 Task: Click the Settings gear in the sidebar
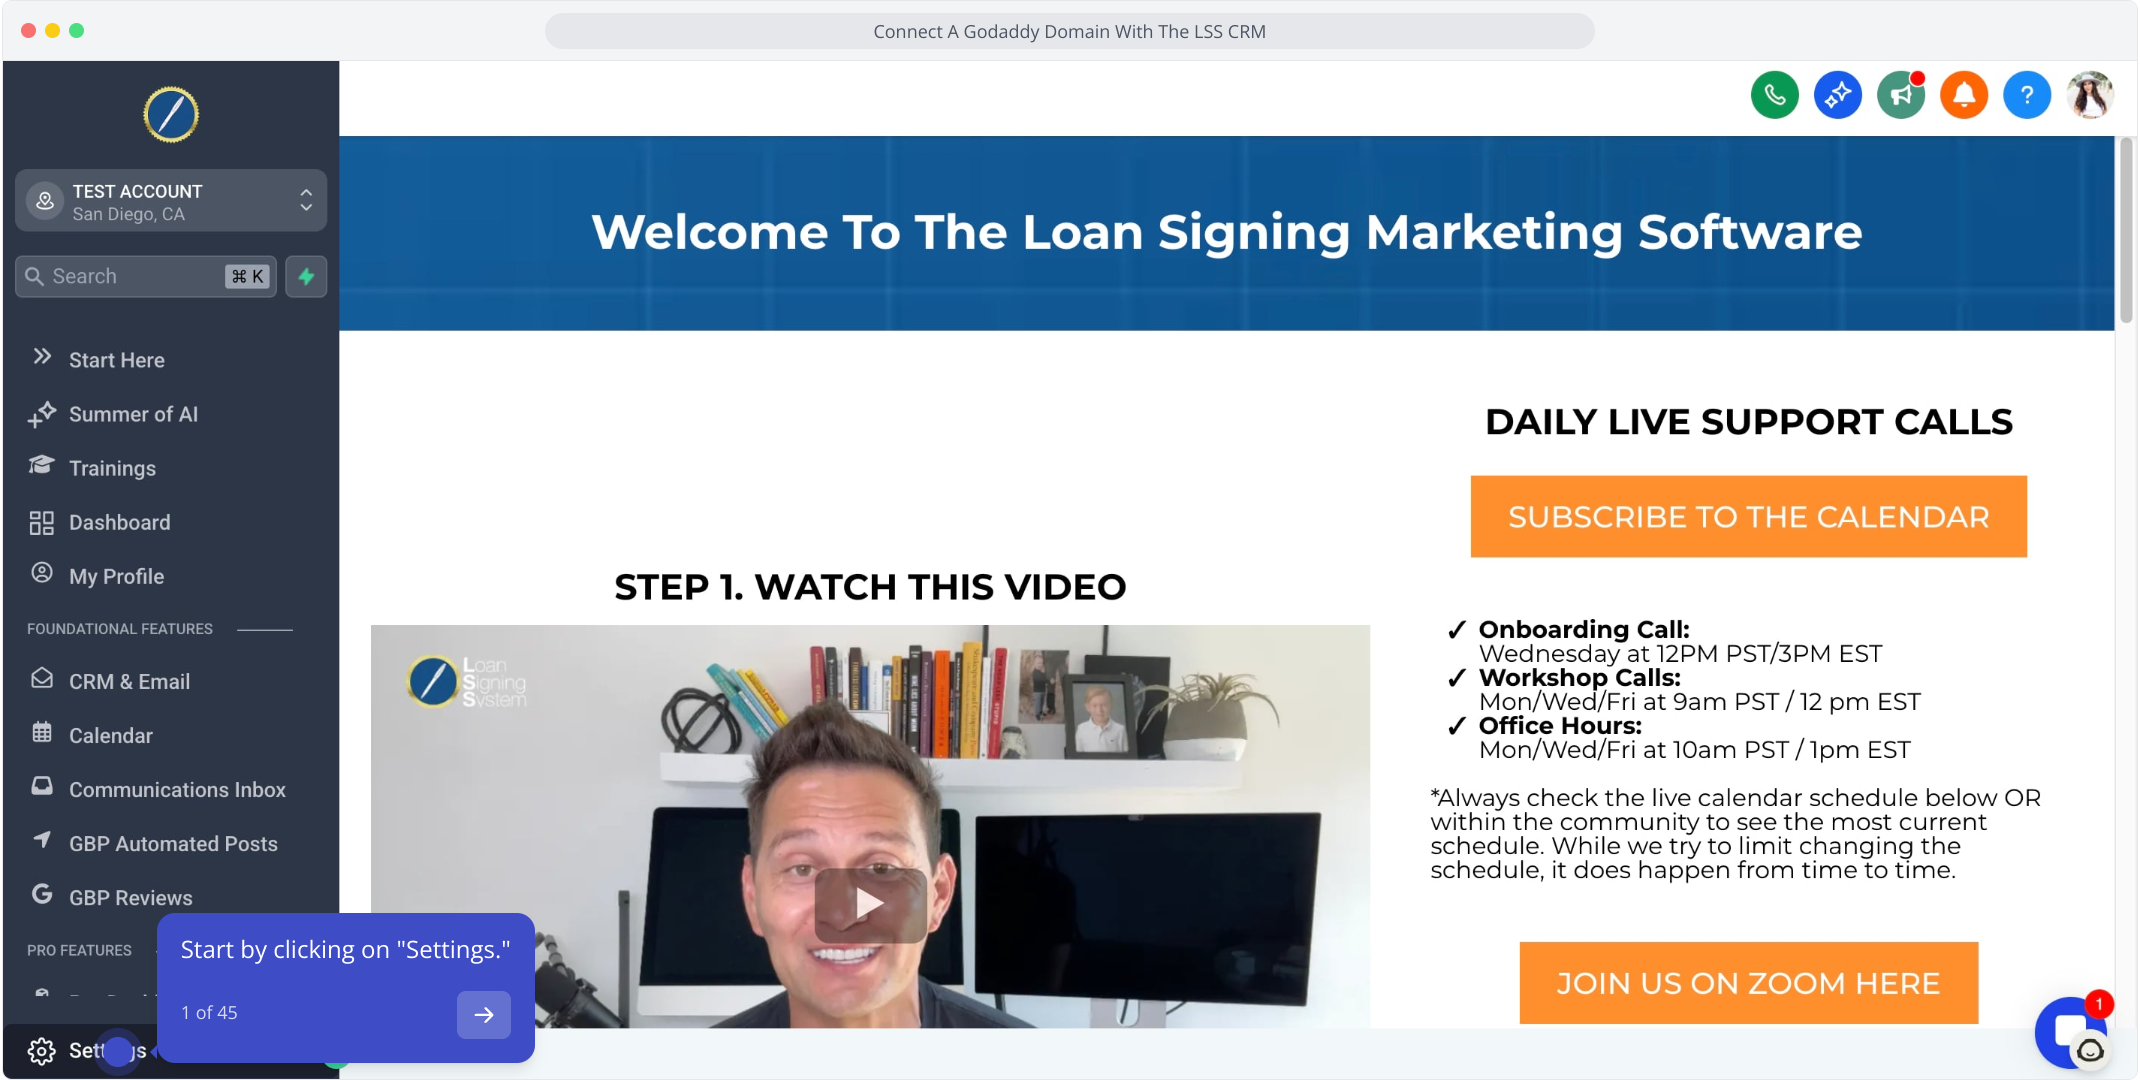pyautogui.click(x=42, y=1051)
